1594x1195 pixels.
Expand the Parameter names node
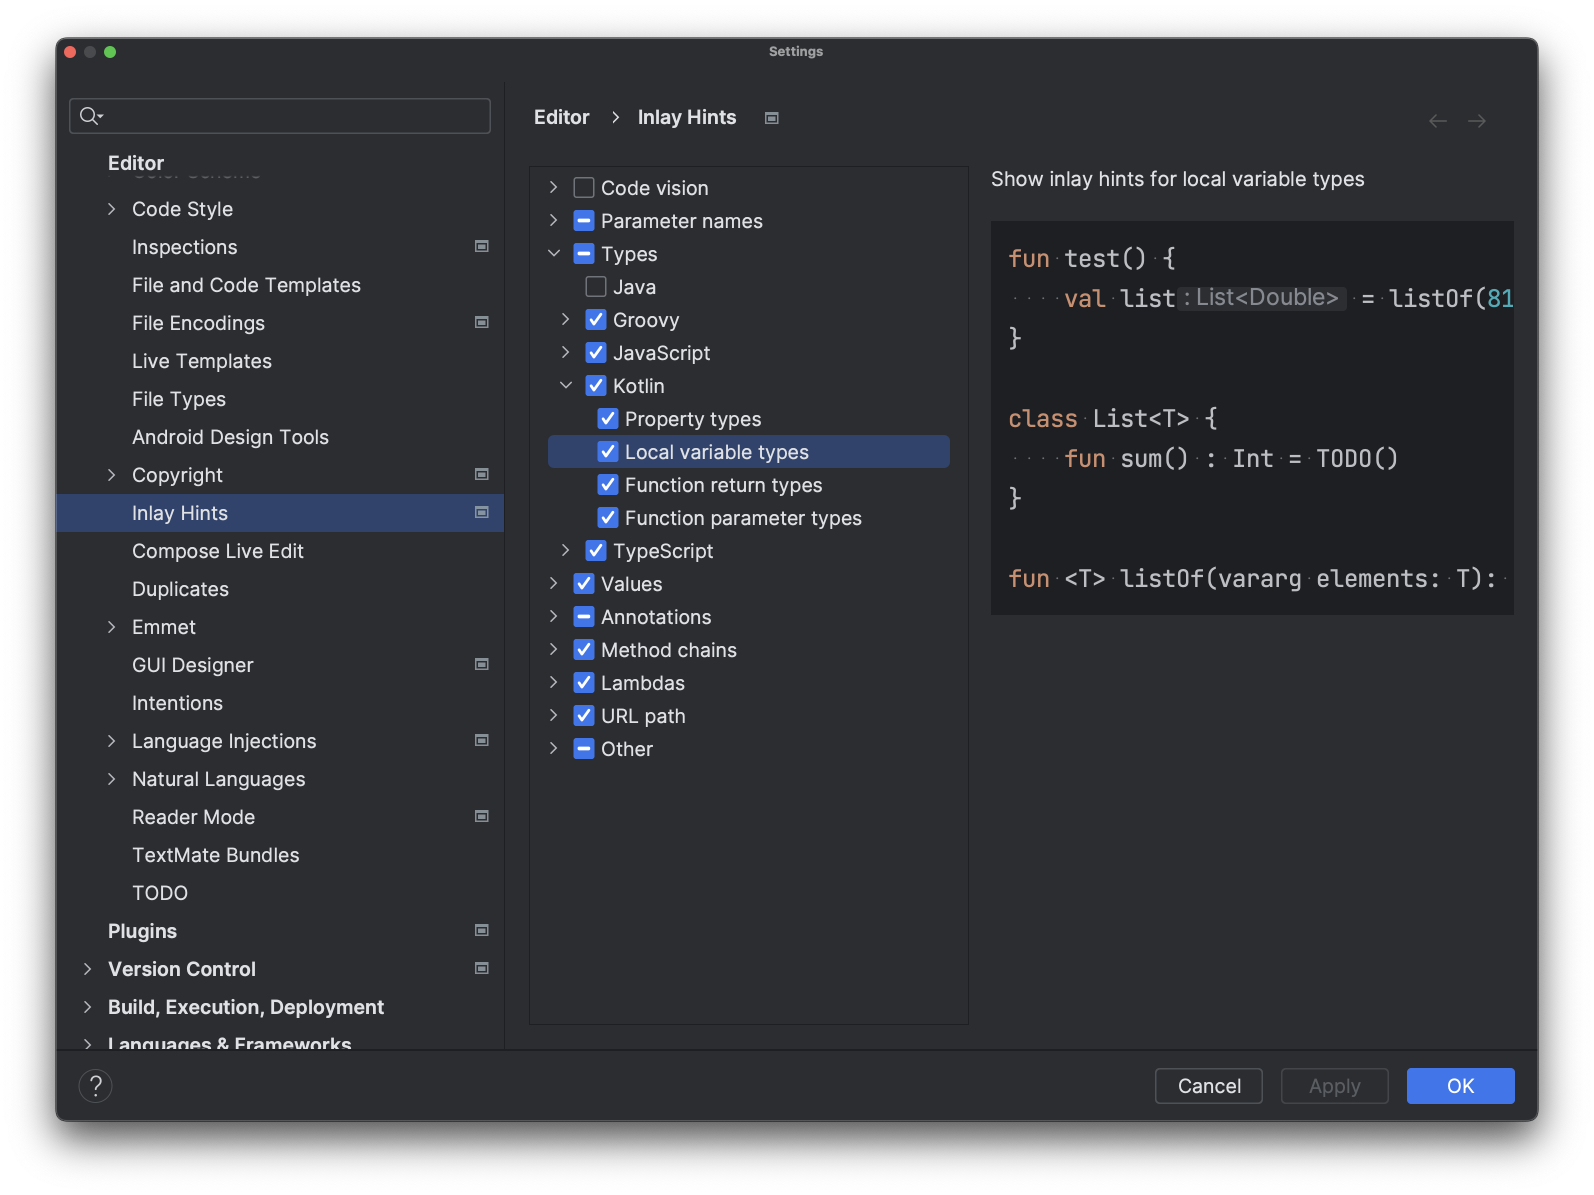[554, 221]
